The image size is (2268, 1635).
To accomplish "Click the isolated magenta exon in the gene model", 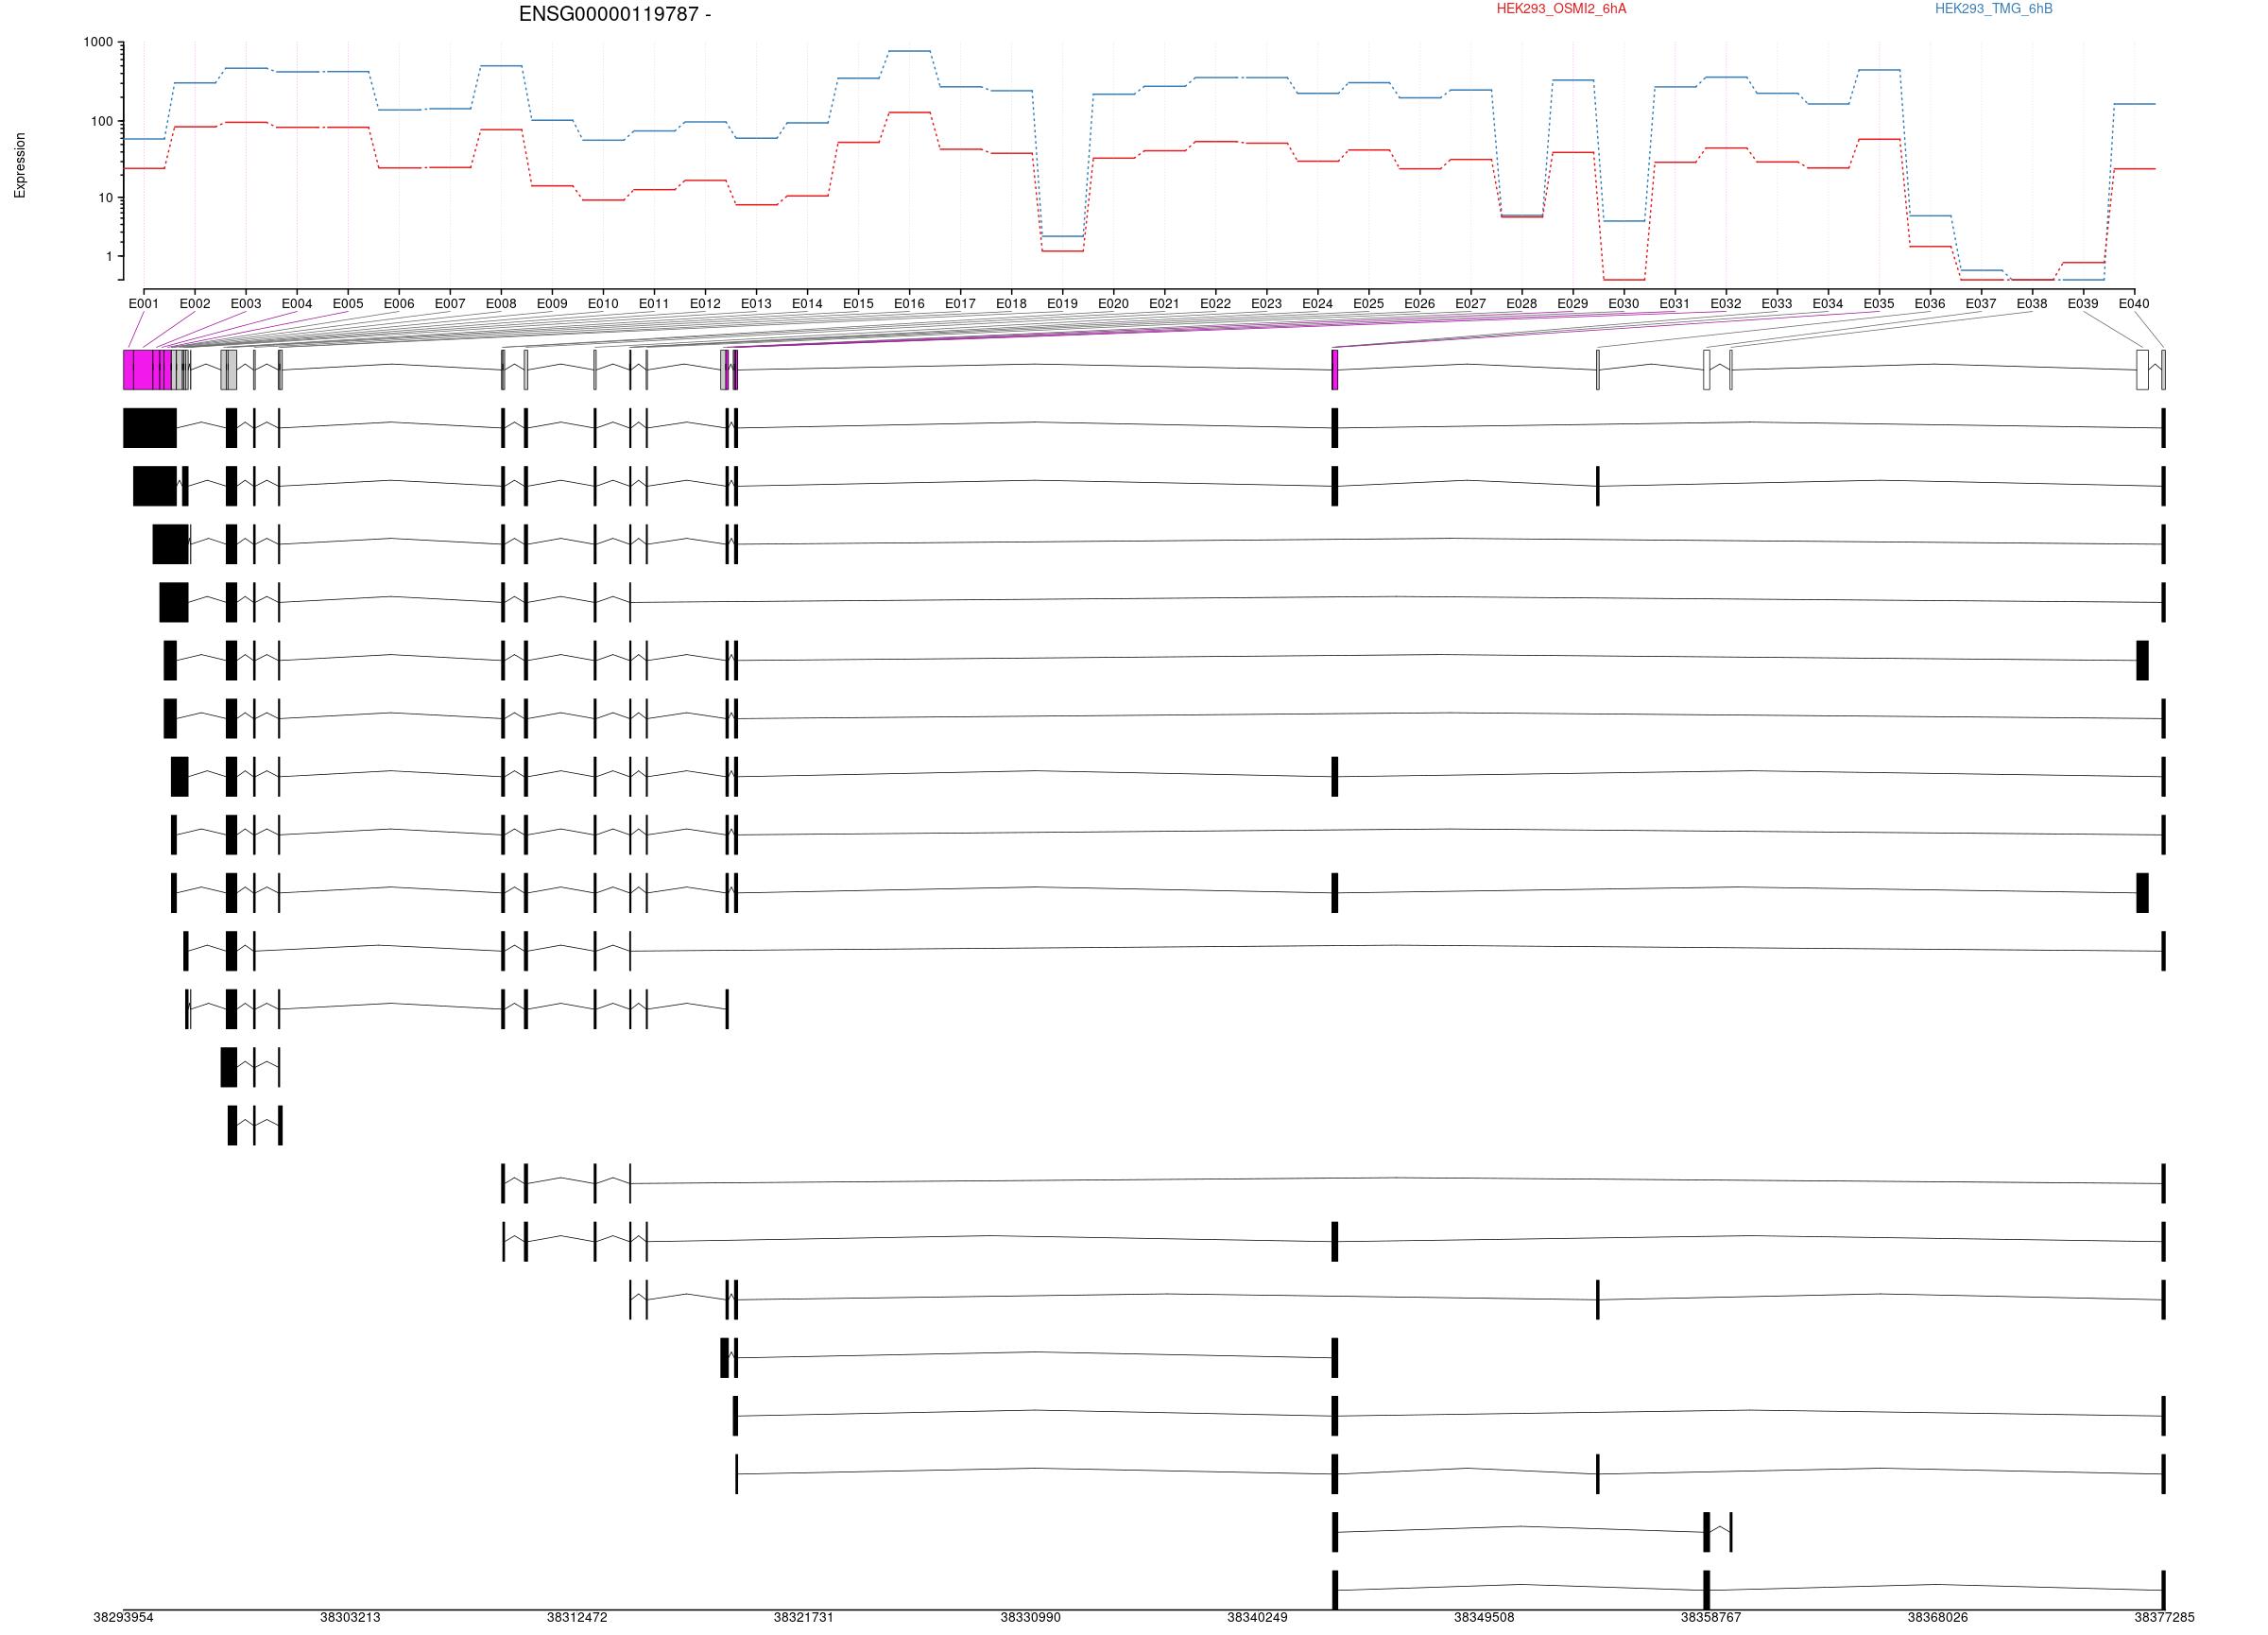I will coord(1335,370).
